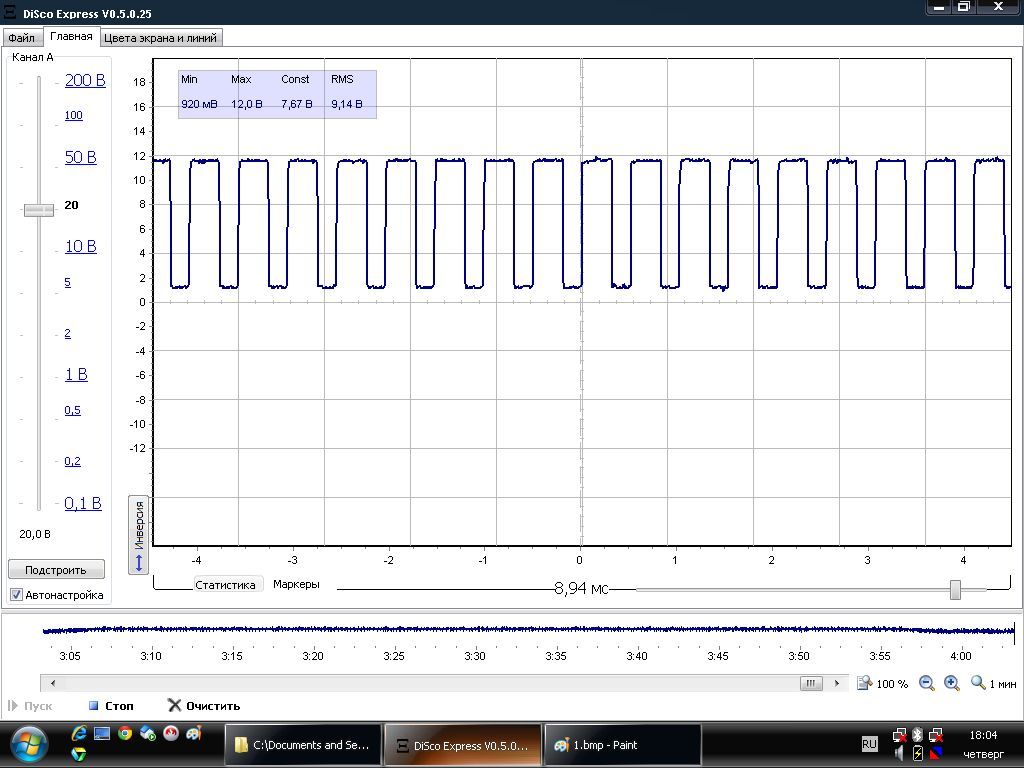Open the Цвета экрана и линий tab

tap(161, 38)
